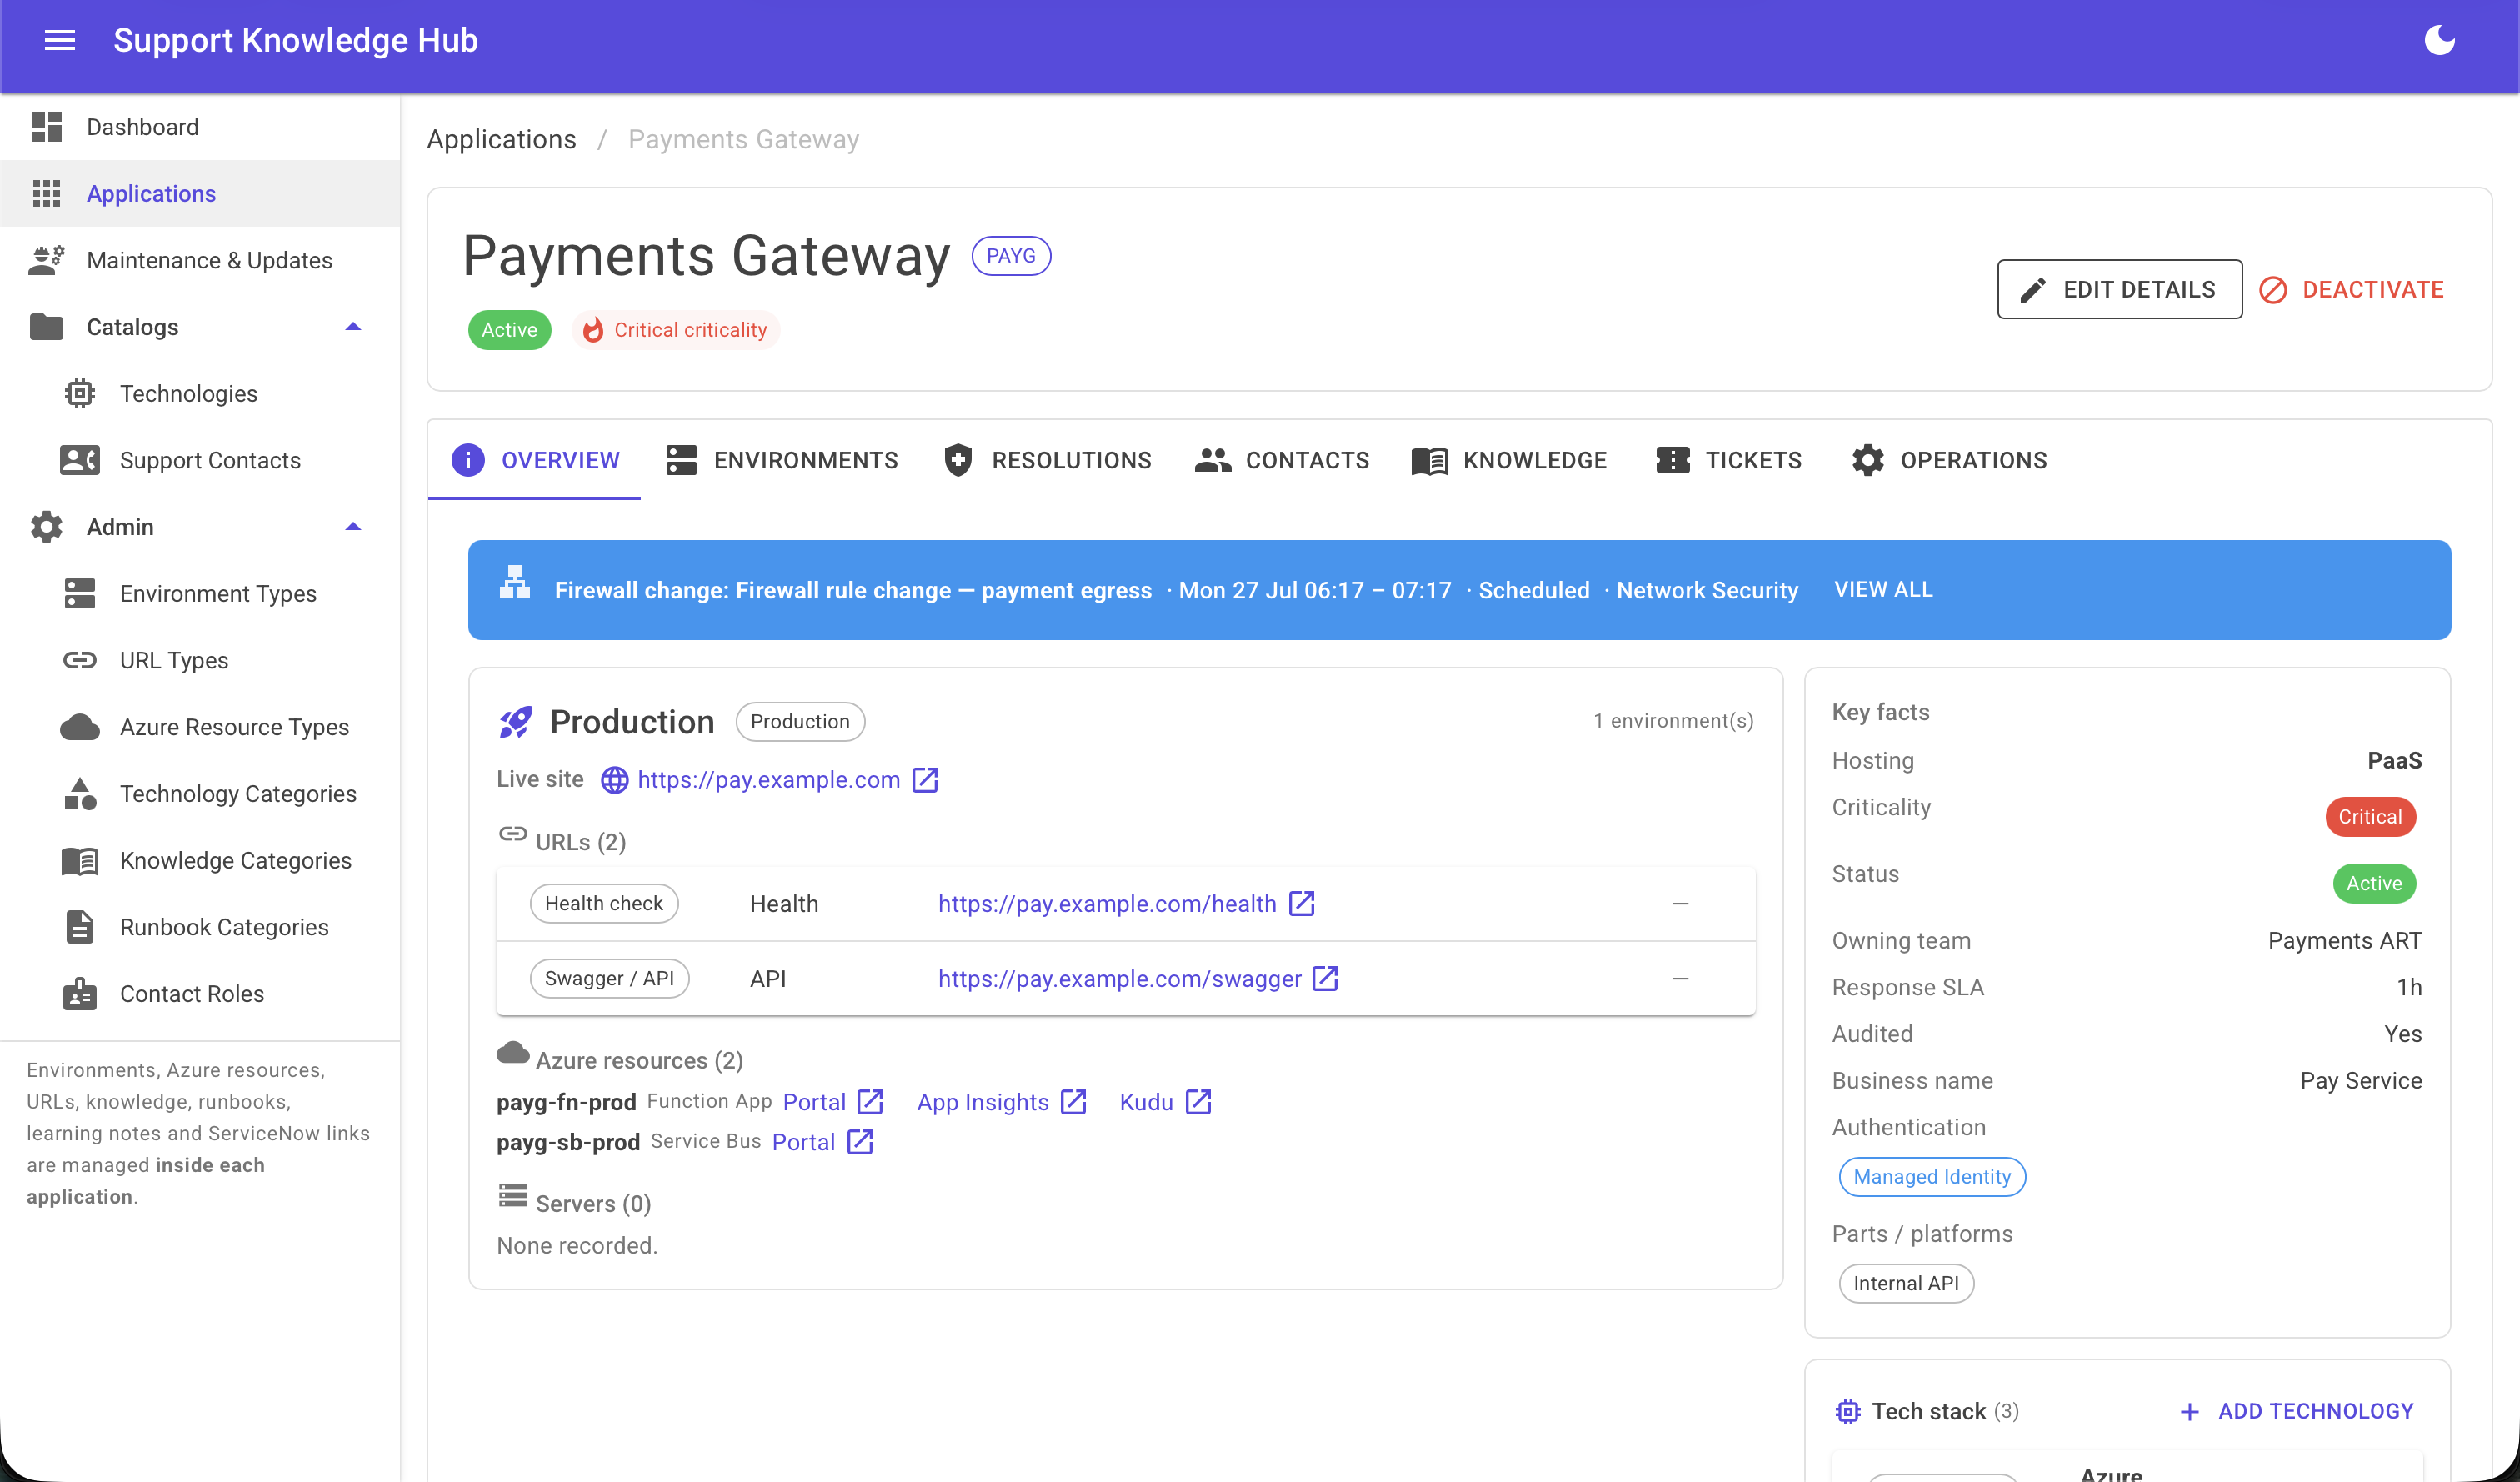2520x1482 pixels.
Task: Switch to the Knowledge tab
Action: pyautogui.click(x=1509, y=460)
